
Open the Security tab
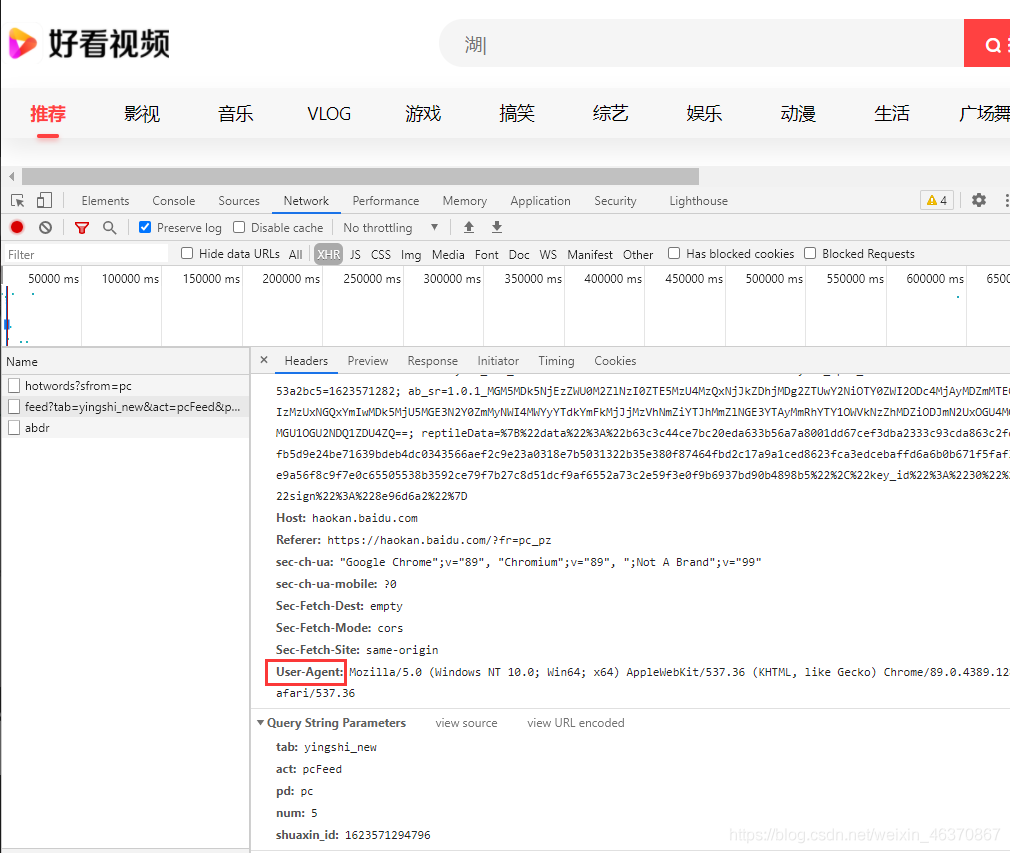[615, 201]
